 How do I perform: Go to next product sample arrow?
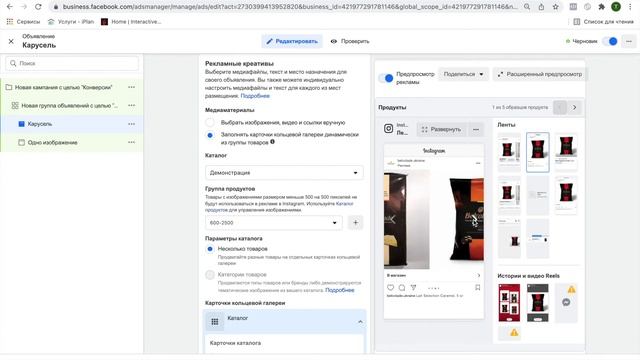point(575,107)
